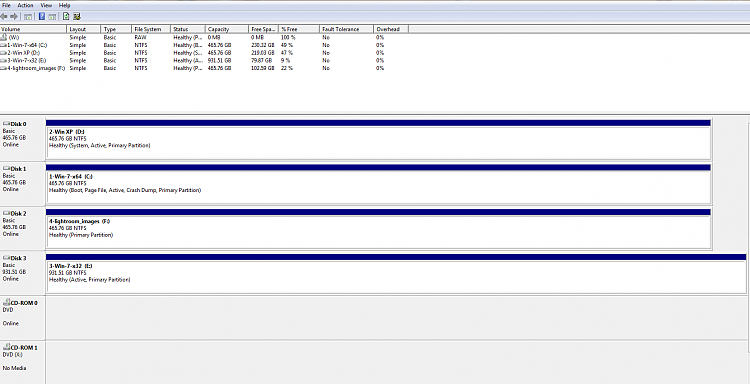Sort by the Type column header
The width and height of the screenshot is (750, 384).
116,29
